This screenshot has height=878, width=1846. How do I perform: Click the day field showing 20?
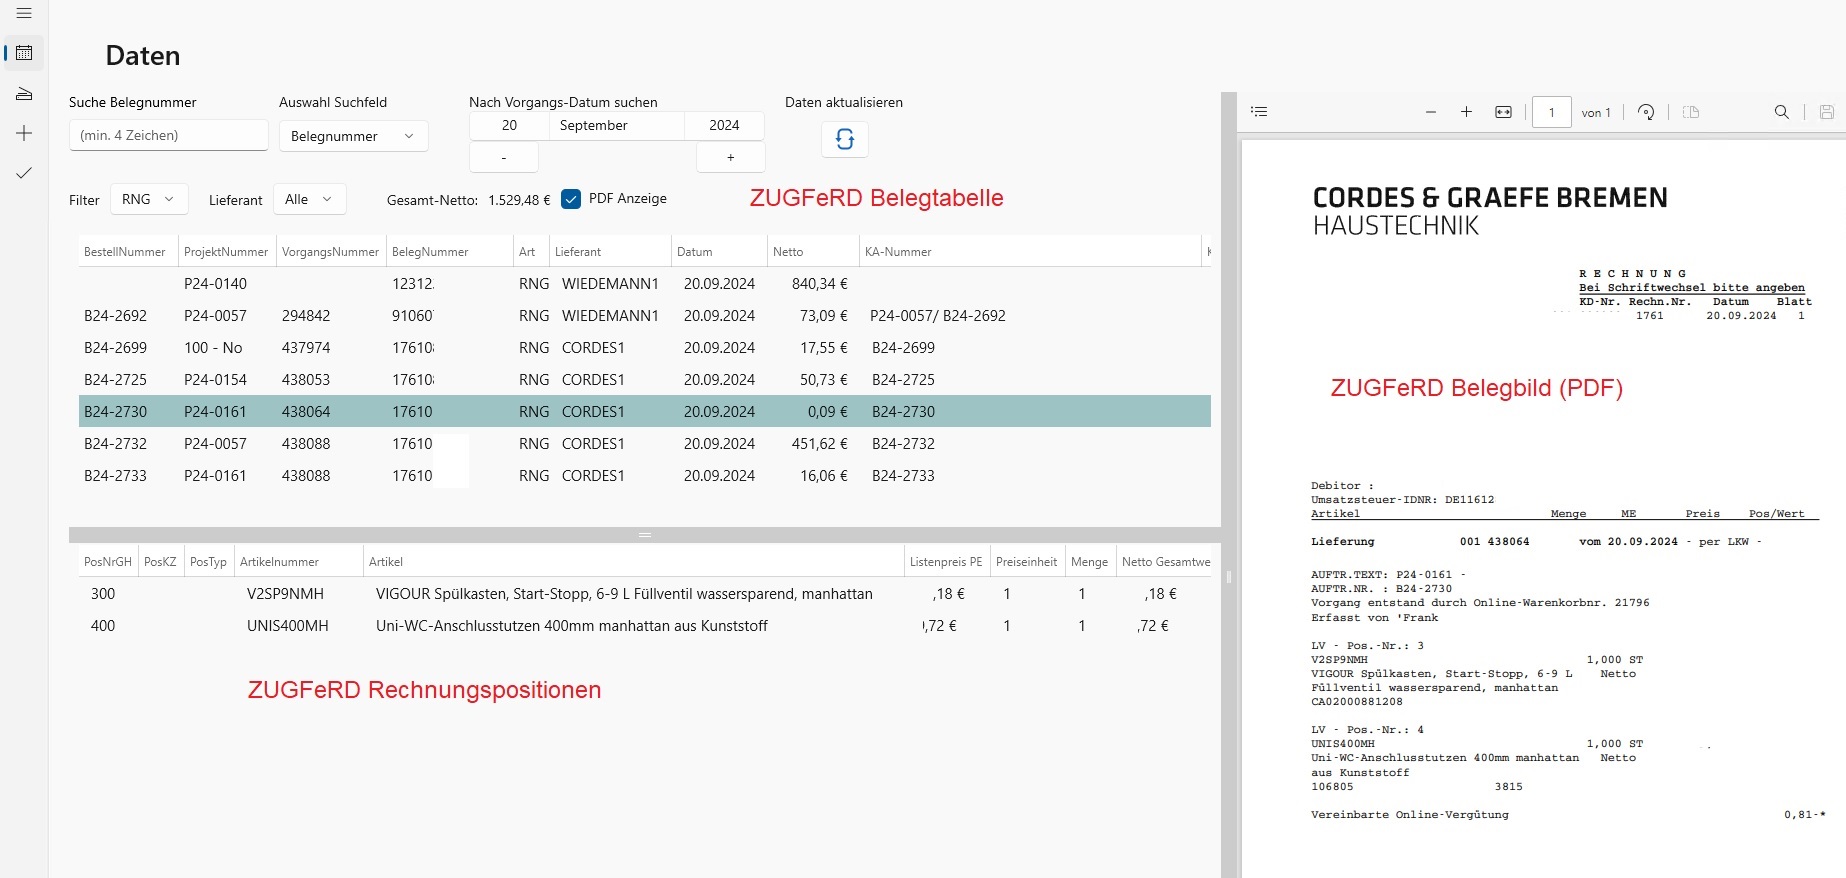pyautogui.click(x=509, y=125)
